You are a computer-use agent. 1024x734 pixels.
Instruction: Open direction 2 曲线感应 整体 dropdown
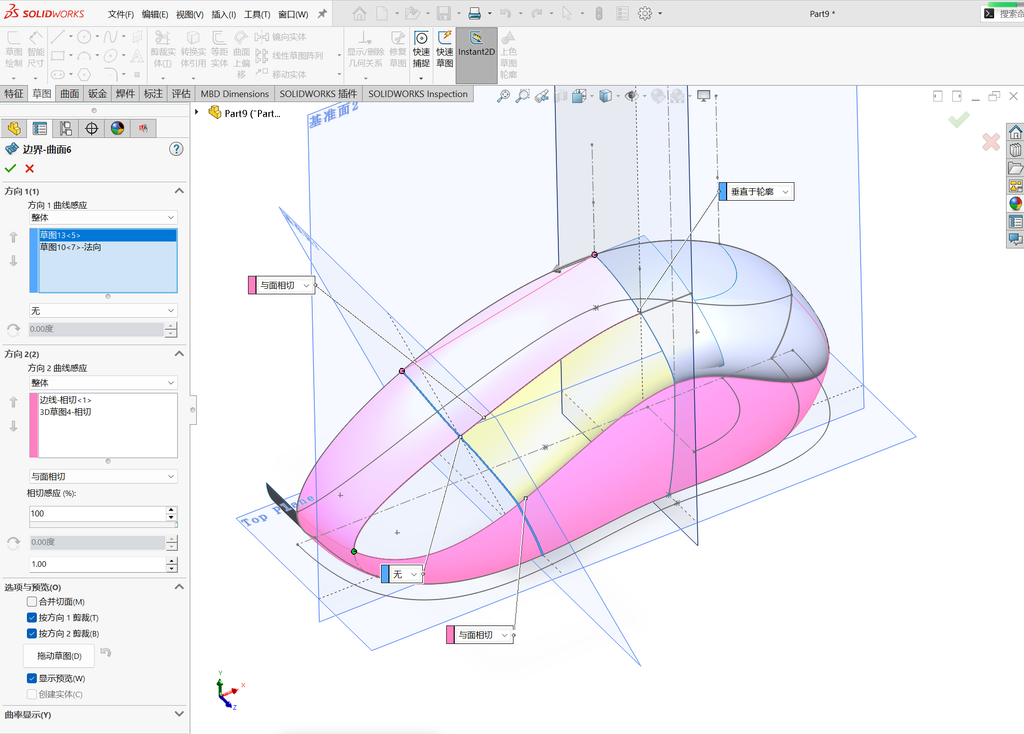[x=103, y=383]
